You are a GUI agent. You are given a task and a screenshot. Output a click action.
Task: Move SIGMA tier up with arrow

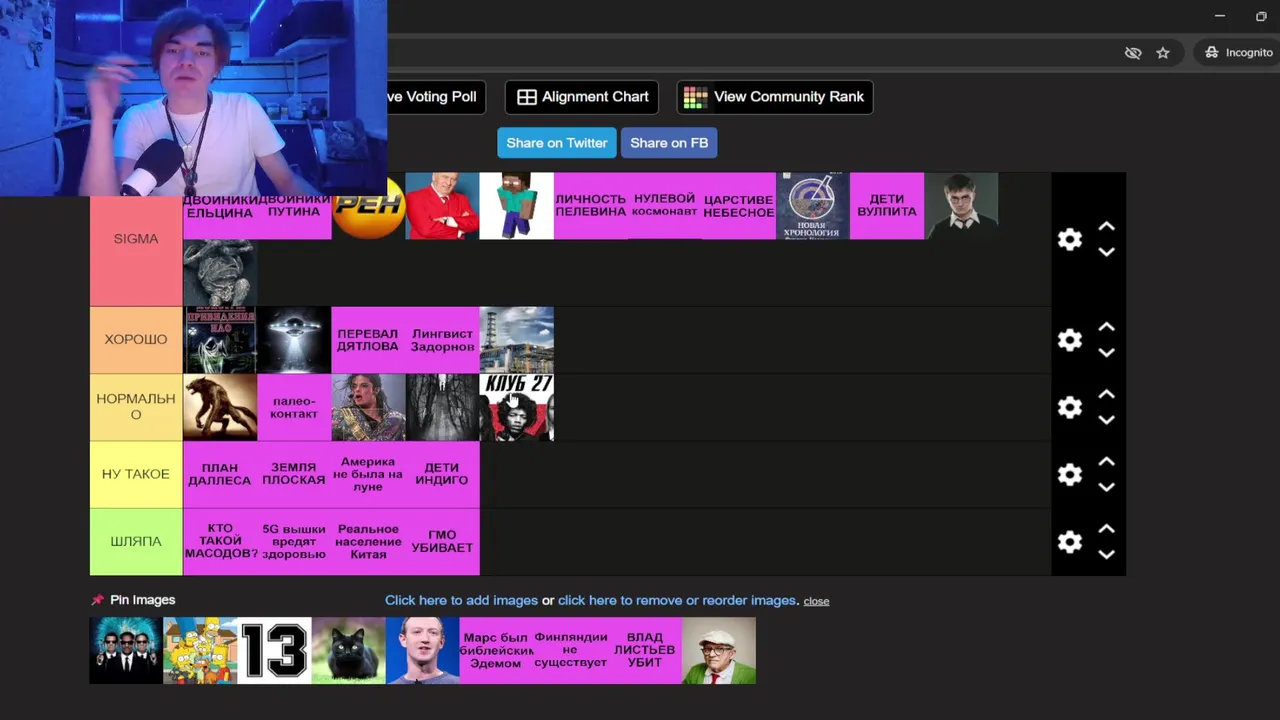[x=1106, y=227]
